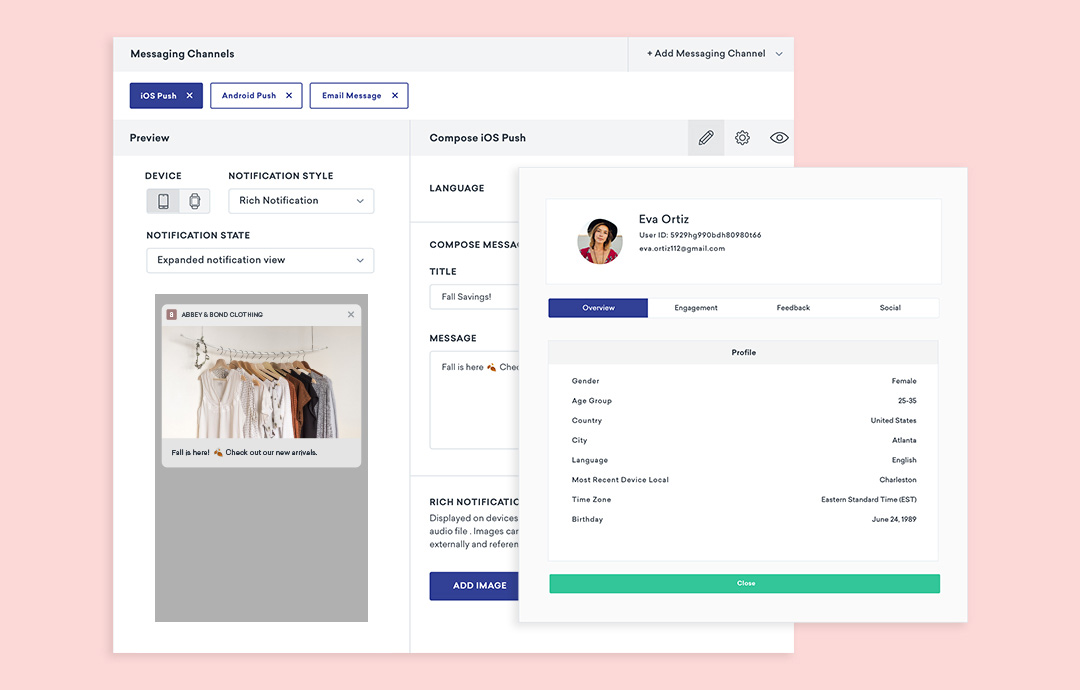The height and width of the screenshot is (690, 1080).
Task: Dismiss the Abbey & Bond notification preview
Action: click(351, 315)
